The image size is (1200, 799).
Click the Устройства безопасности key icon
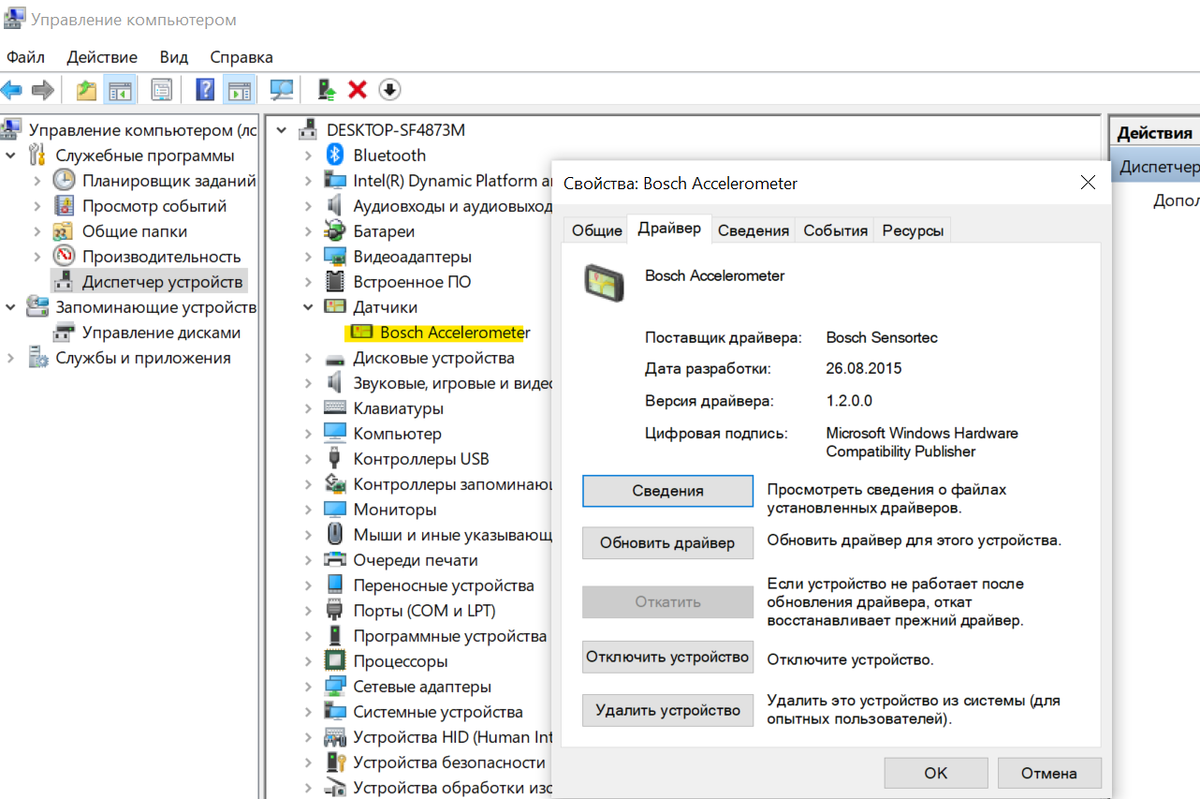(335, 763)
